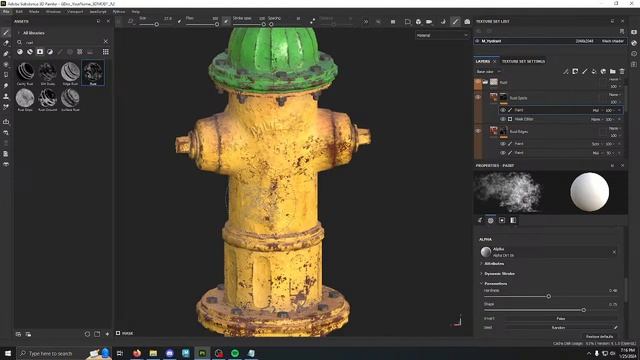This screenshot has height=360, width=640.
Task: Open the Base color channel dropdown
Action: click(489, 71)
